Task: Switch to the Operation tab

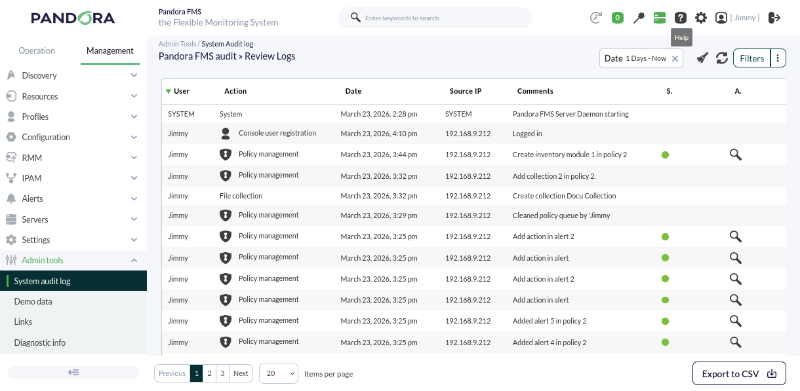Action: [x=37, y=51]
